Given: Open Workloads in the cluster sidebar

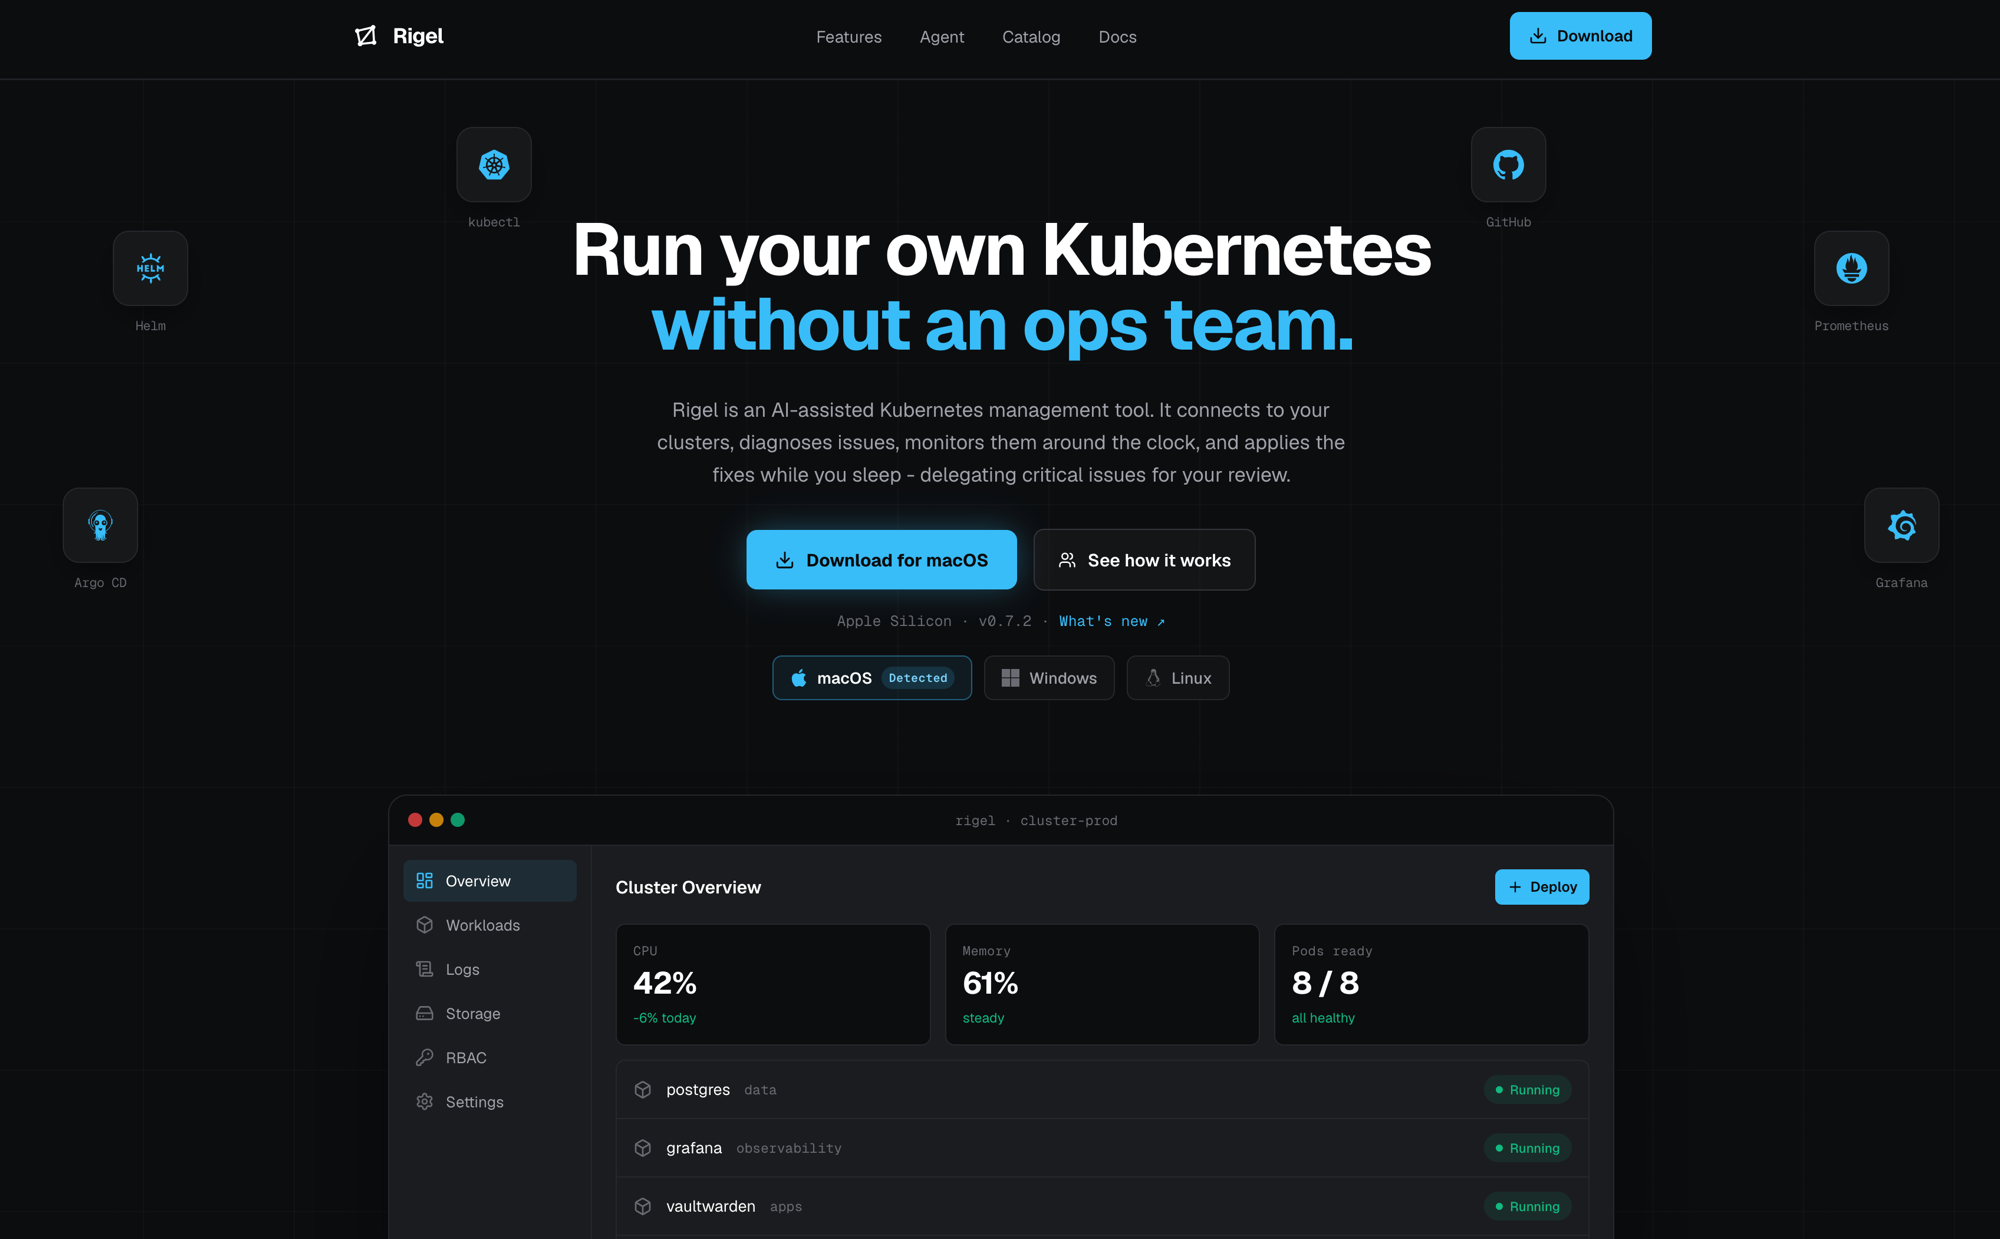Looking at the screenshot, I should [x=490, y=925].
